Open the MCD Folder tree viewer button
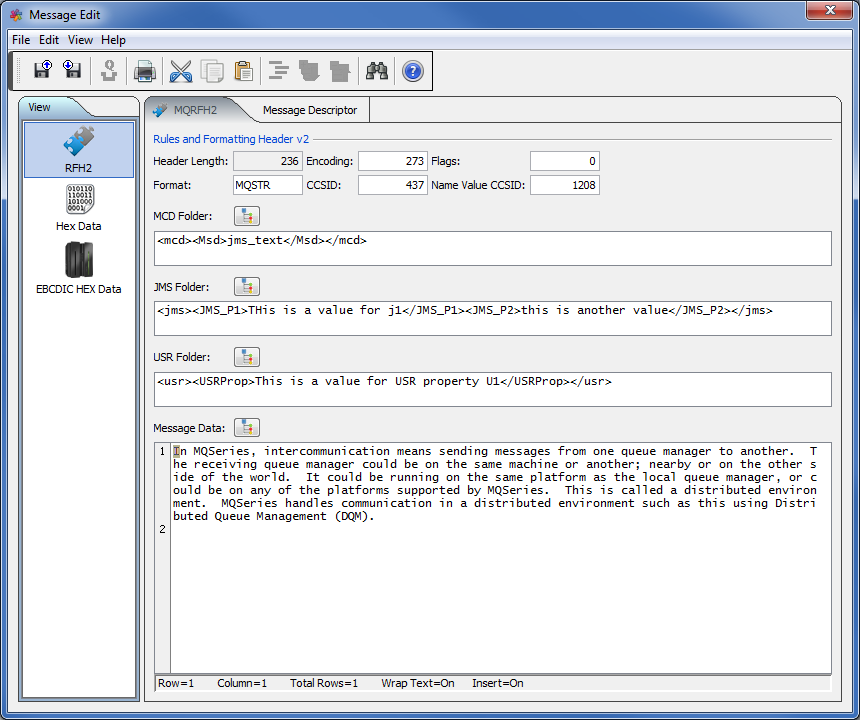Screen dimensions: 860x720 [x=247, y=216]
